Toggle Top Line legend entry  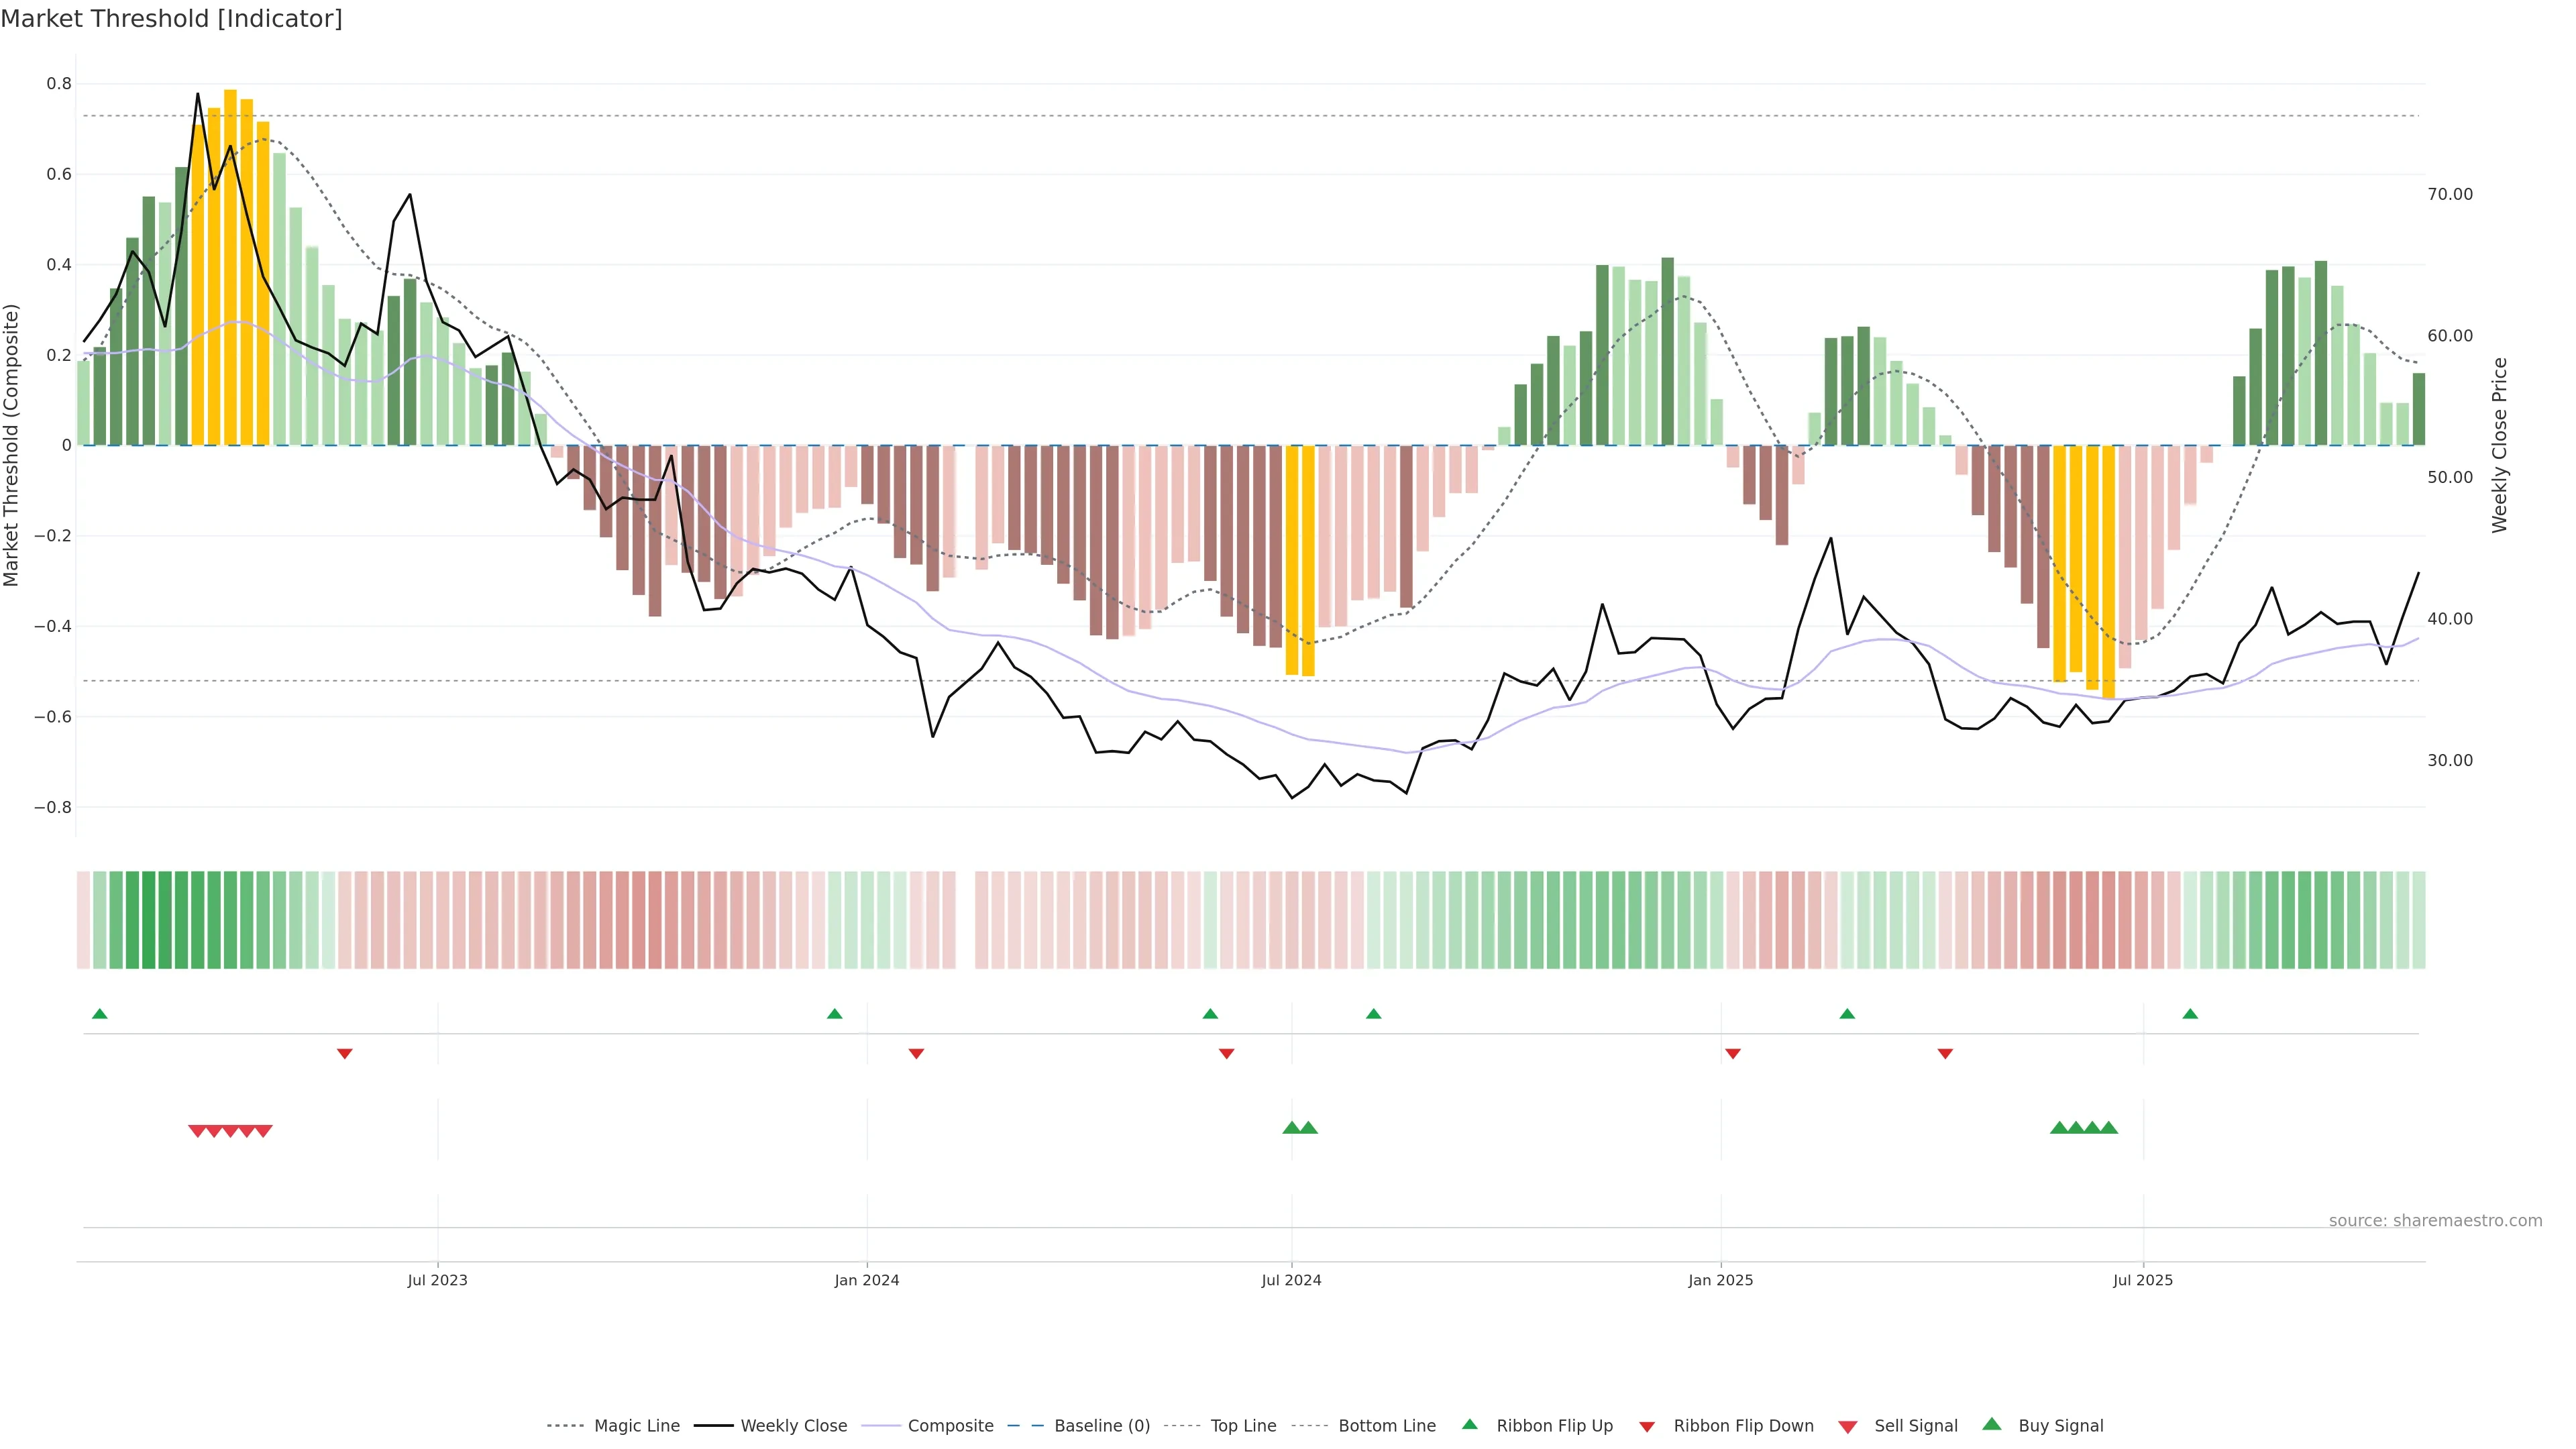click(1243, 1425)
